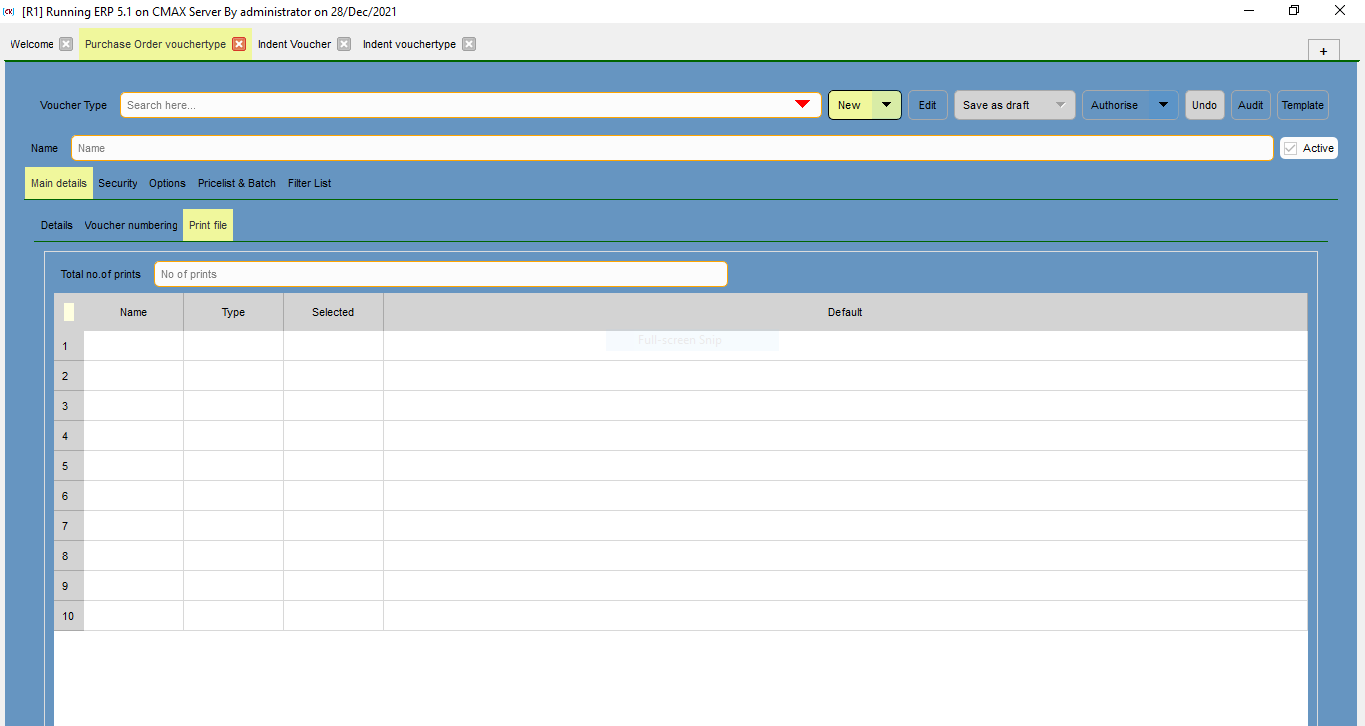Open the Details sub-tab

[57, 225]
